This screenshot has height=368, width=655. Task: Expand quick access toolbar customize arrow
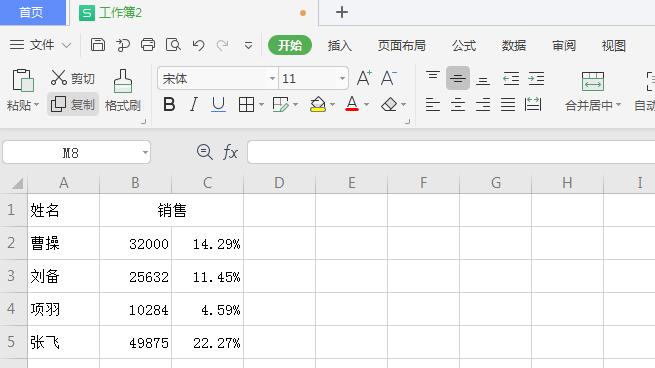coord(248,45)
